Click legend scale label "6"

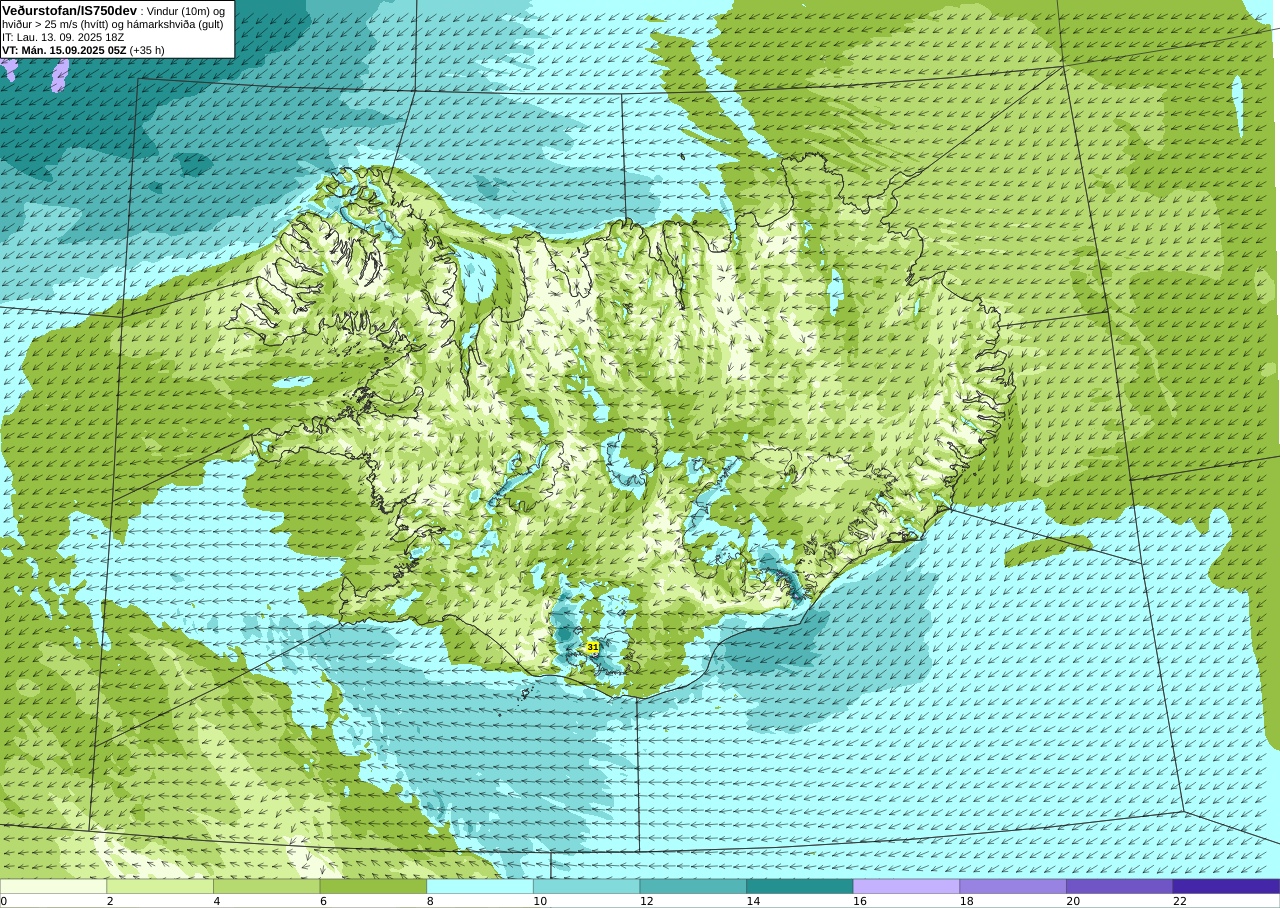[323, 901]
